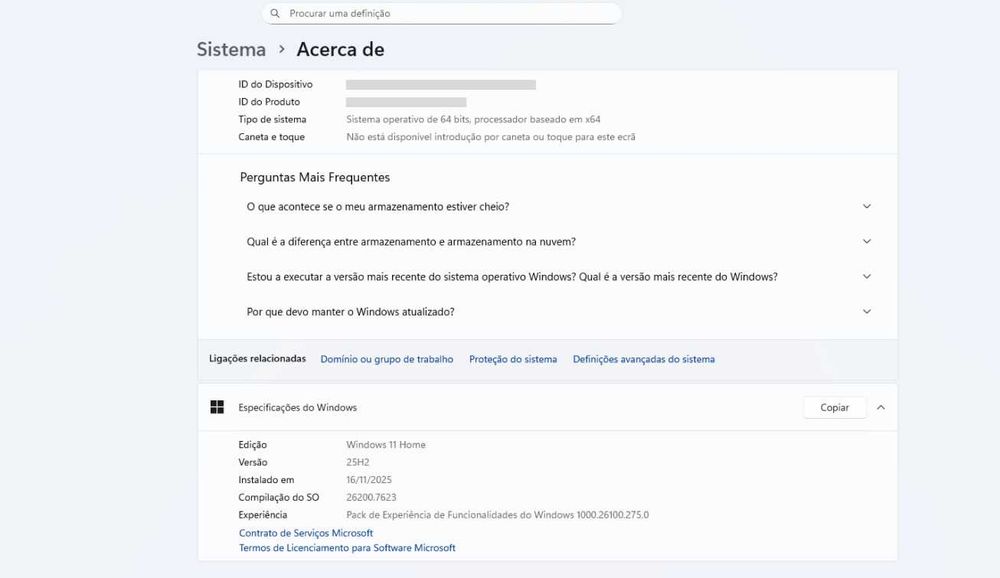The width and height of the screenshot is (1000, 578).
Task: Select the experience pack value text
Action: click(497, 515)
